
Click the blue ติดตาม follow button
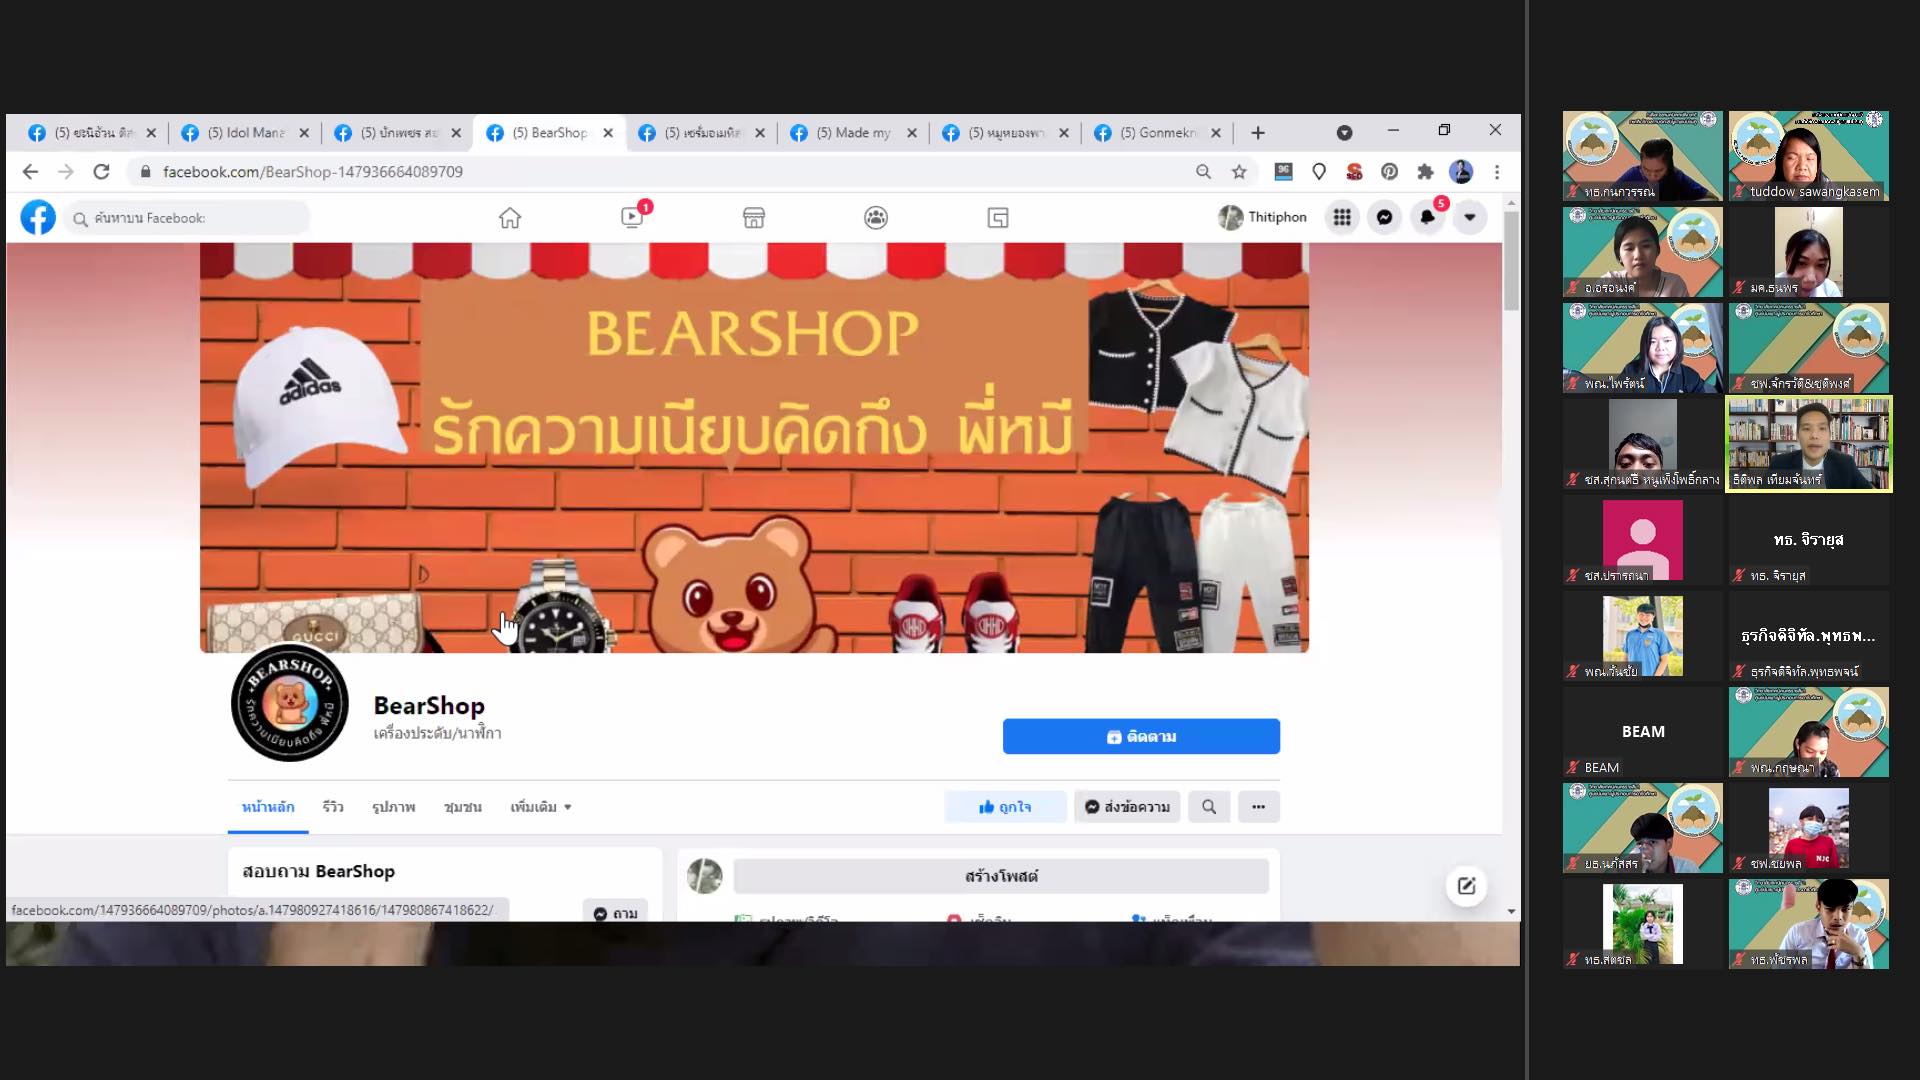tap(1141, 736)
